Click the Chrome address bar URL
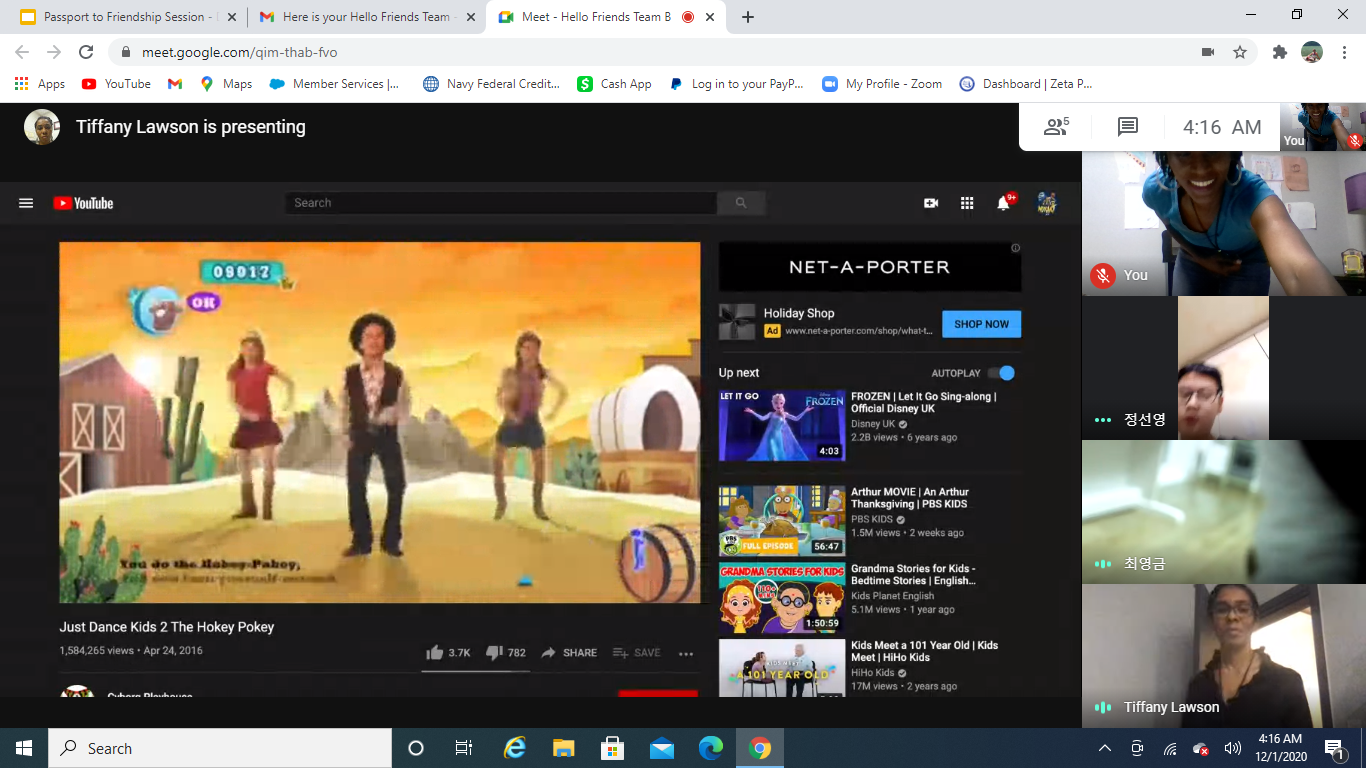Image resolution: width=1366 pixels, height=768 pixels. 240,52
